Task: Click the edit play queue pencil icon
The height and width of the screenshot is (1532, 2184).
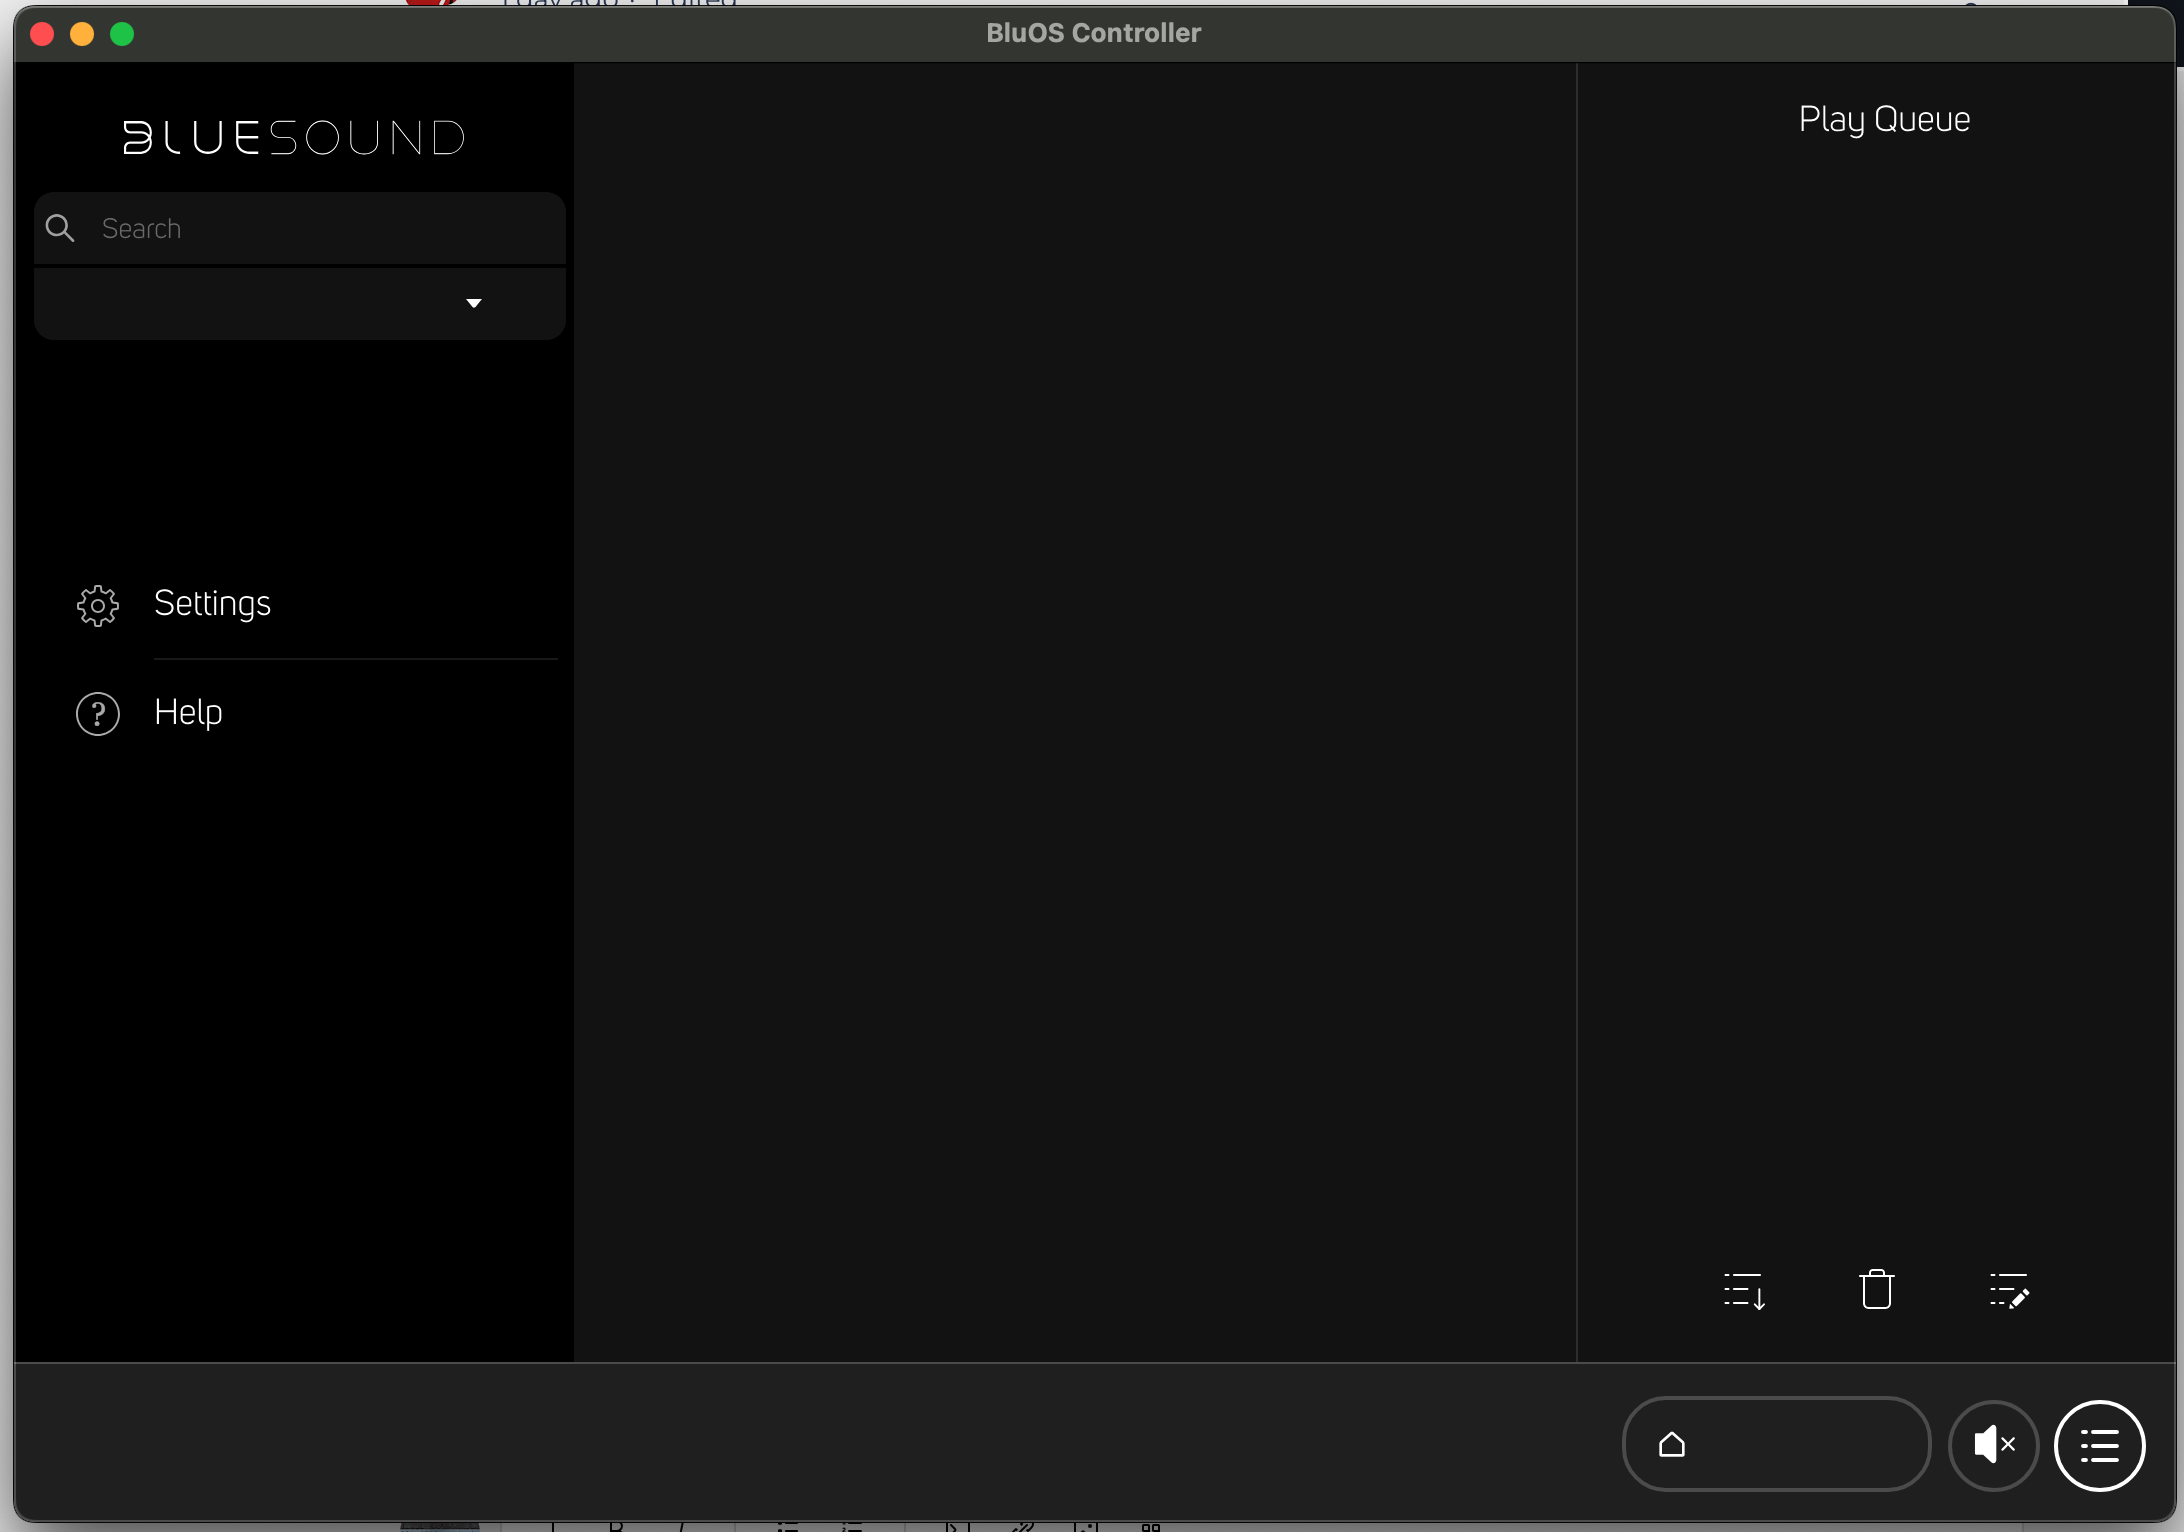Action: coord(2008,1290)
